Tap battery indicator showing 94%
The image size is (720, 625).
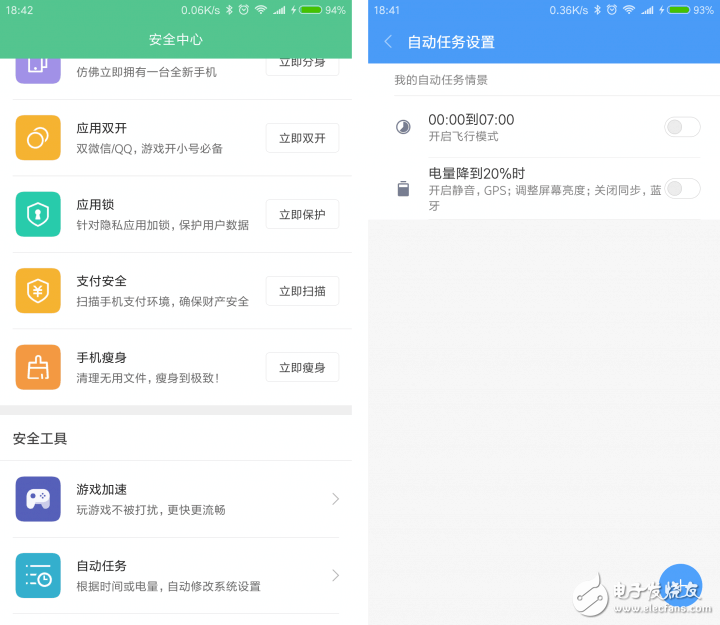pos(310,10)
